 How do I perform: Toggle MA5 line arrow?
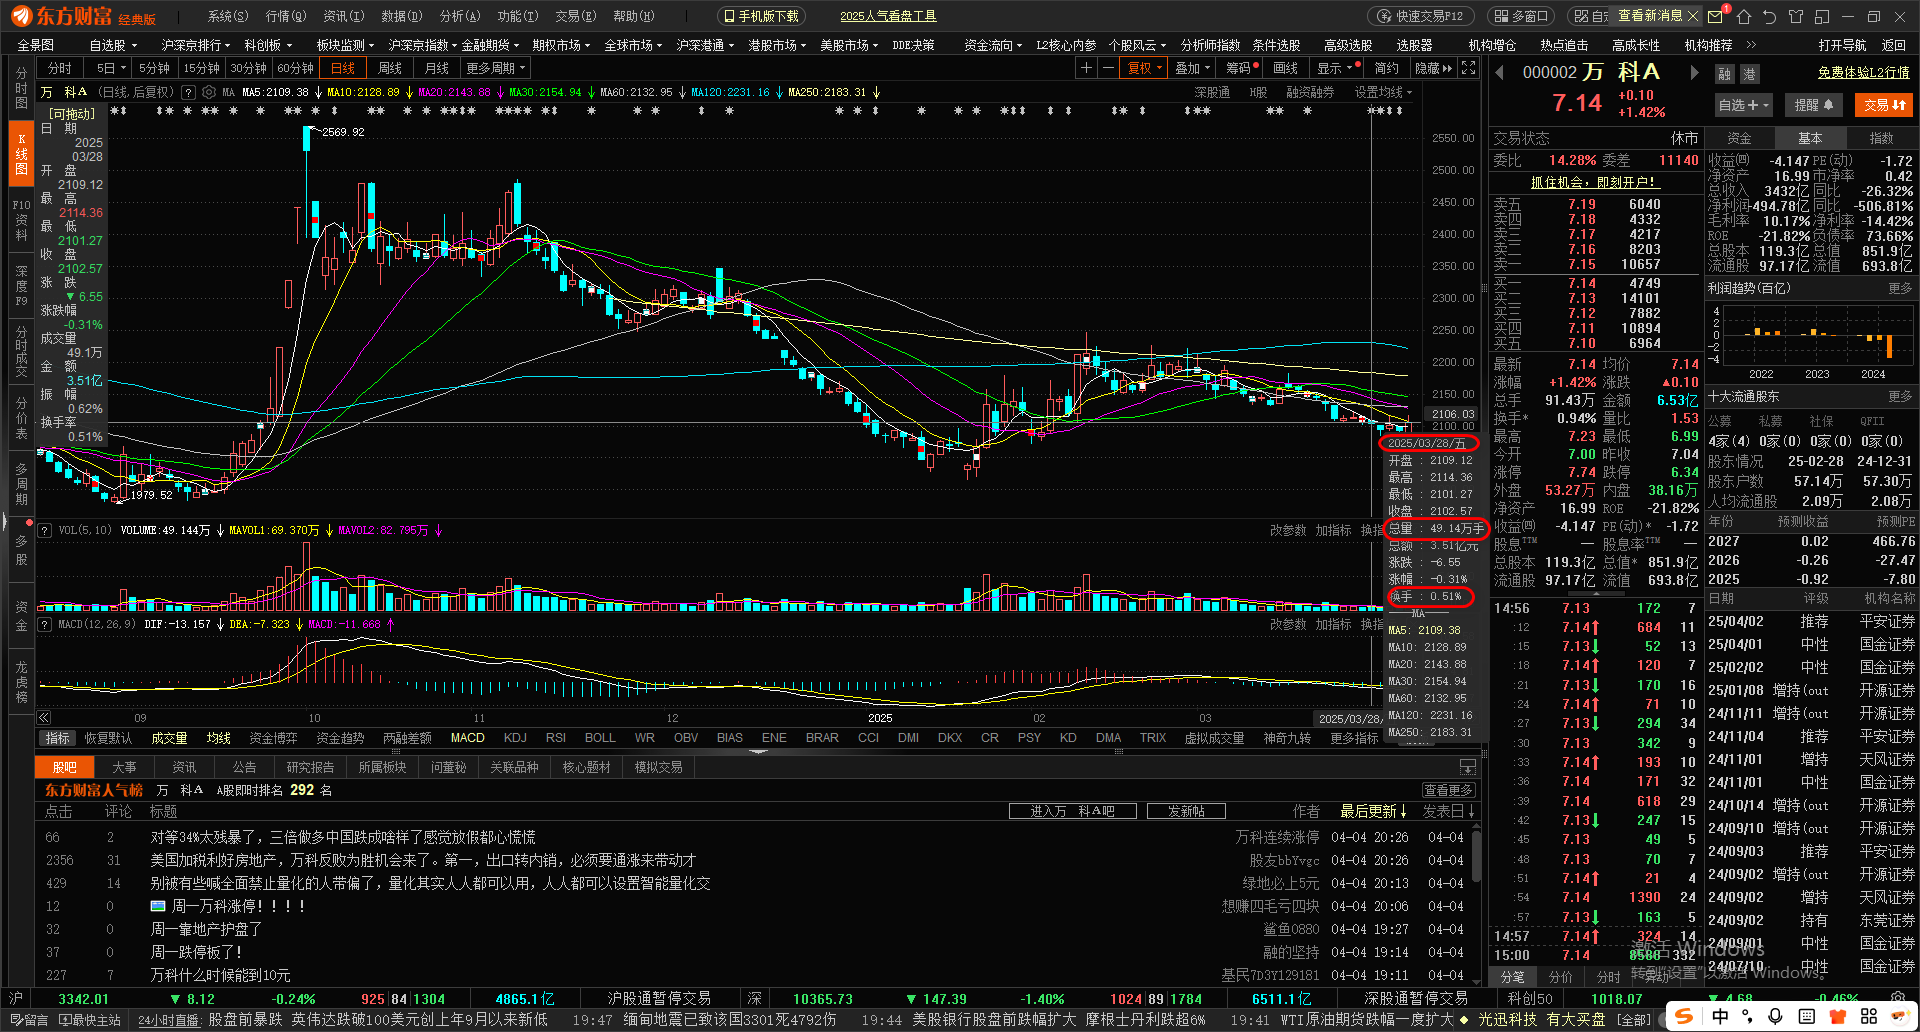(318, 92)
